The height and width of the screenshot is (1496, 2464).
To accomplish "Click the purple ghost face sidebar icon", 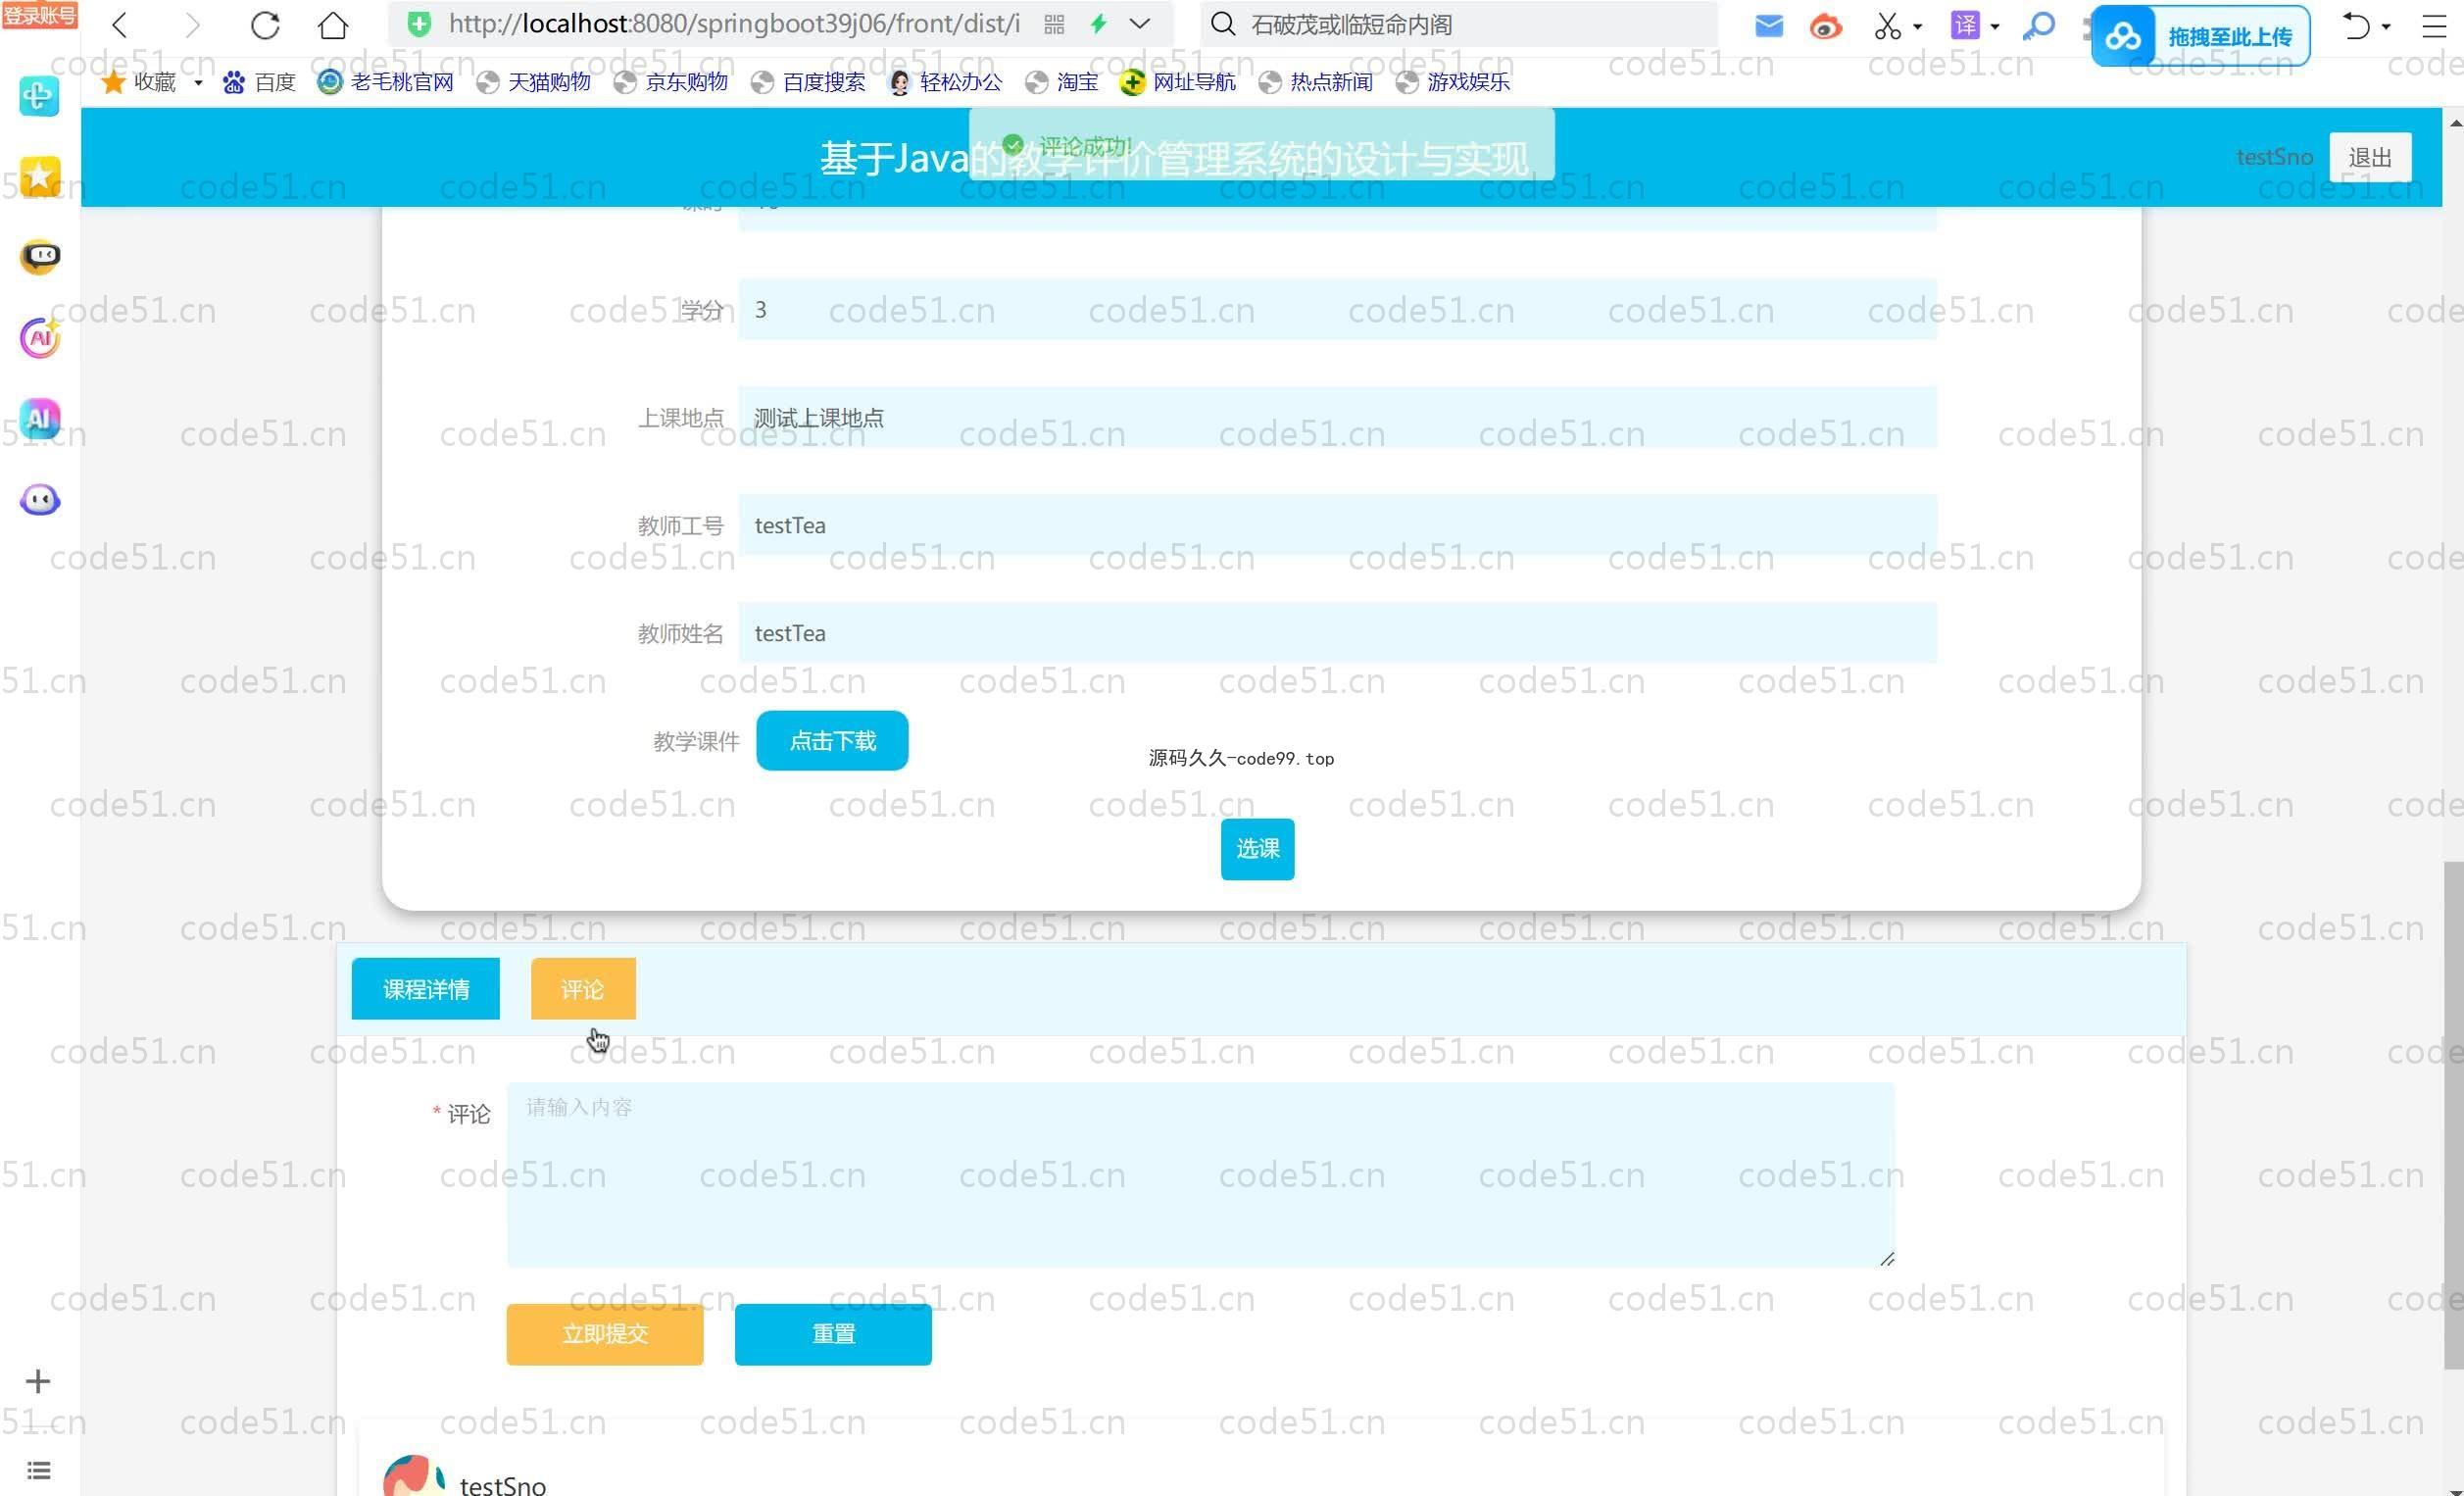I will 40,499.
